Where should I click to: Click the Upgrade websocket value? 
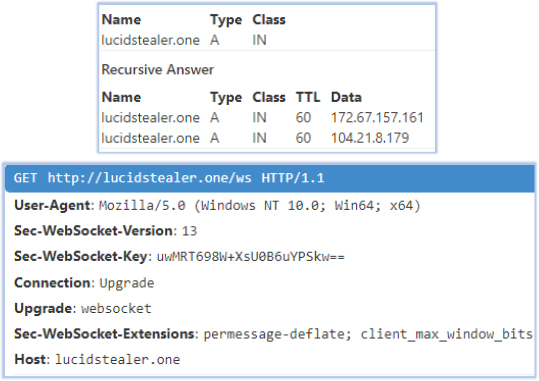pos(116,308)
